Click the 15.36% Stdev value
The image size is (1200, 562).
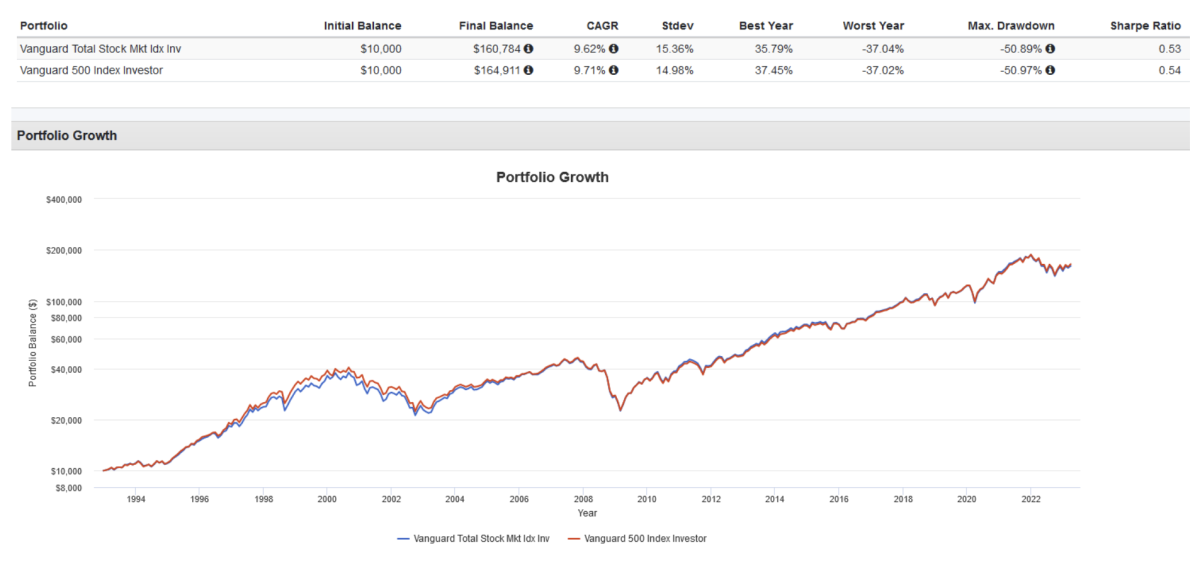tap(675, 48)
